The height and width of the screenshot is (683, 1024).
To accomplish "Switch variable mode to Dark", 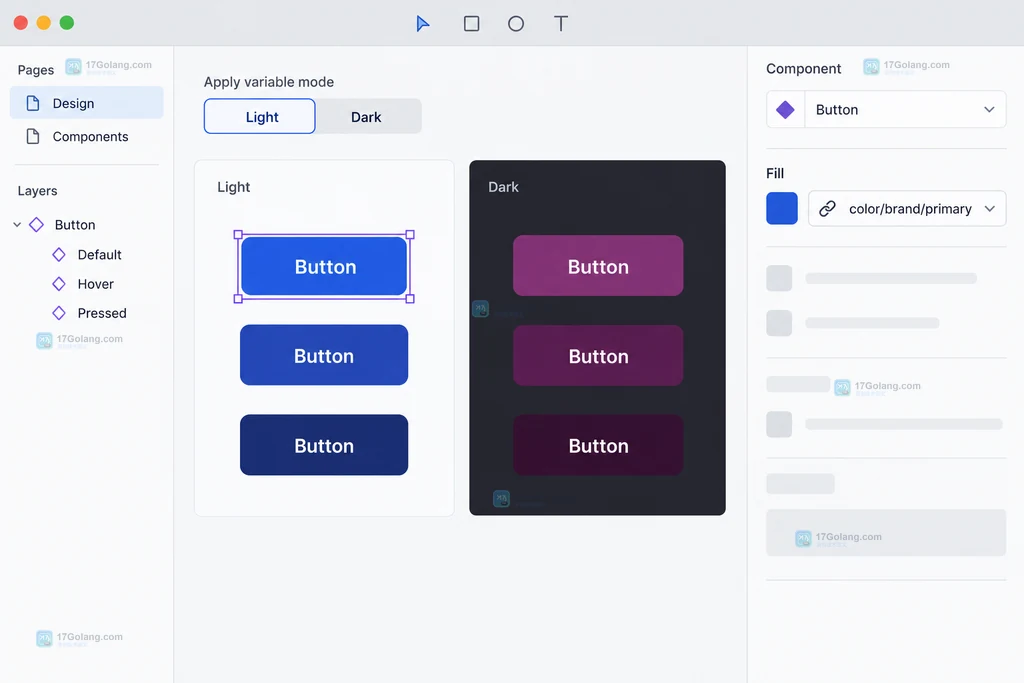I will pyautogui.click(x=366, y=116).
